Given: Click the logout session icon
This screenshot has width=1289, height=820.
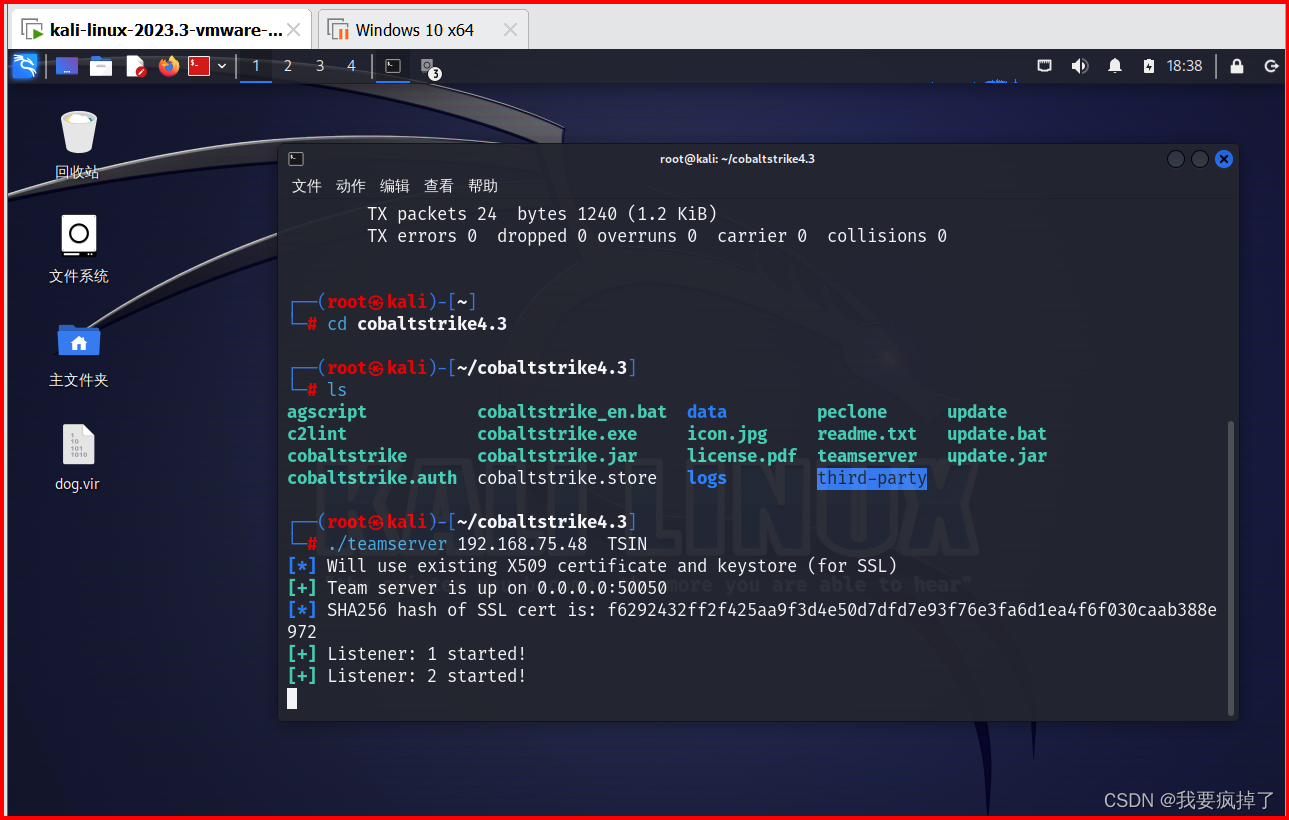Looking at the screenshot, I should (x=1271, y=66).
